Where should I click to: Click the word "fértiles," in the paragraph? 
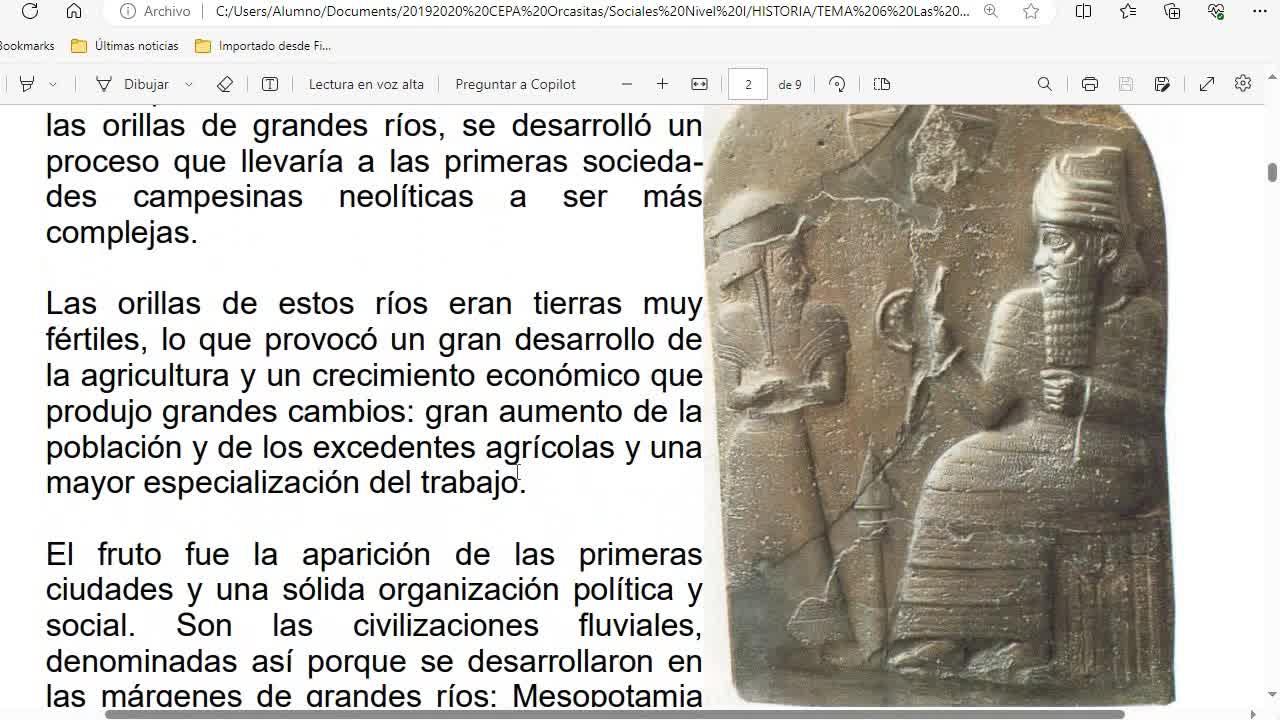tap(97, 339)
